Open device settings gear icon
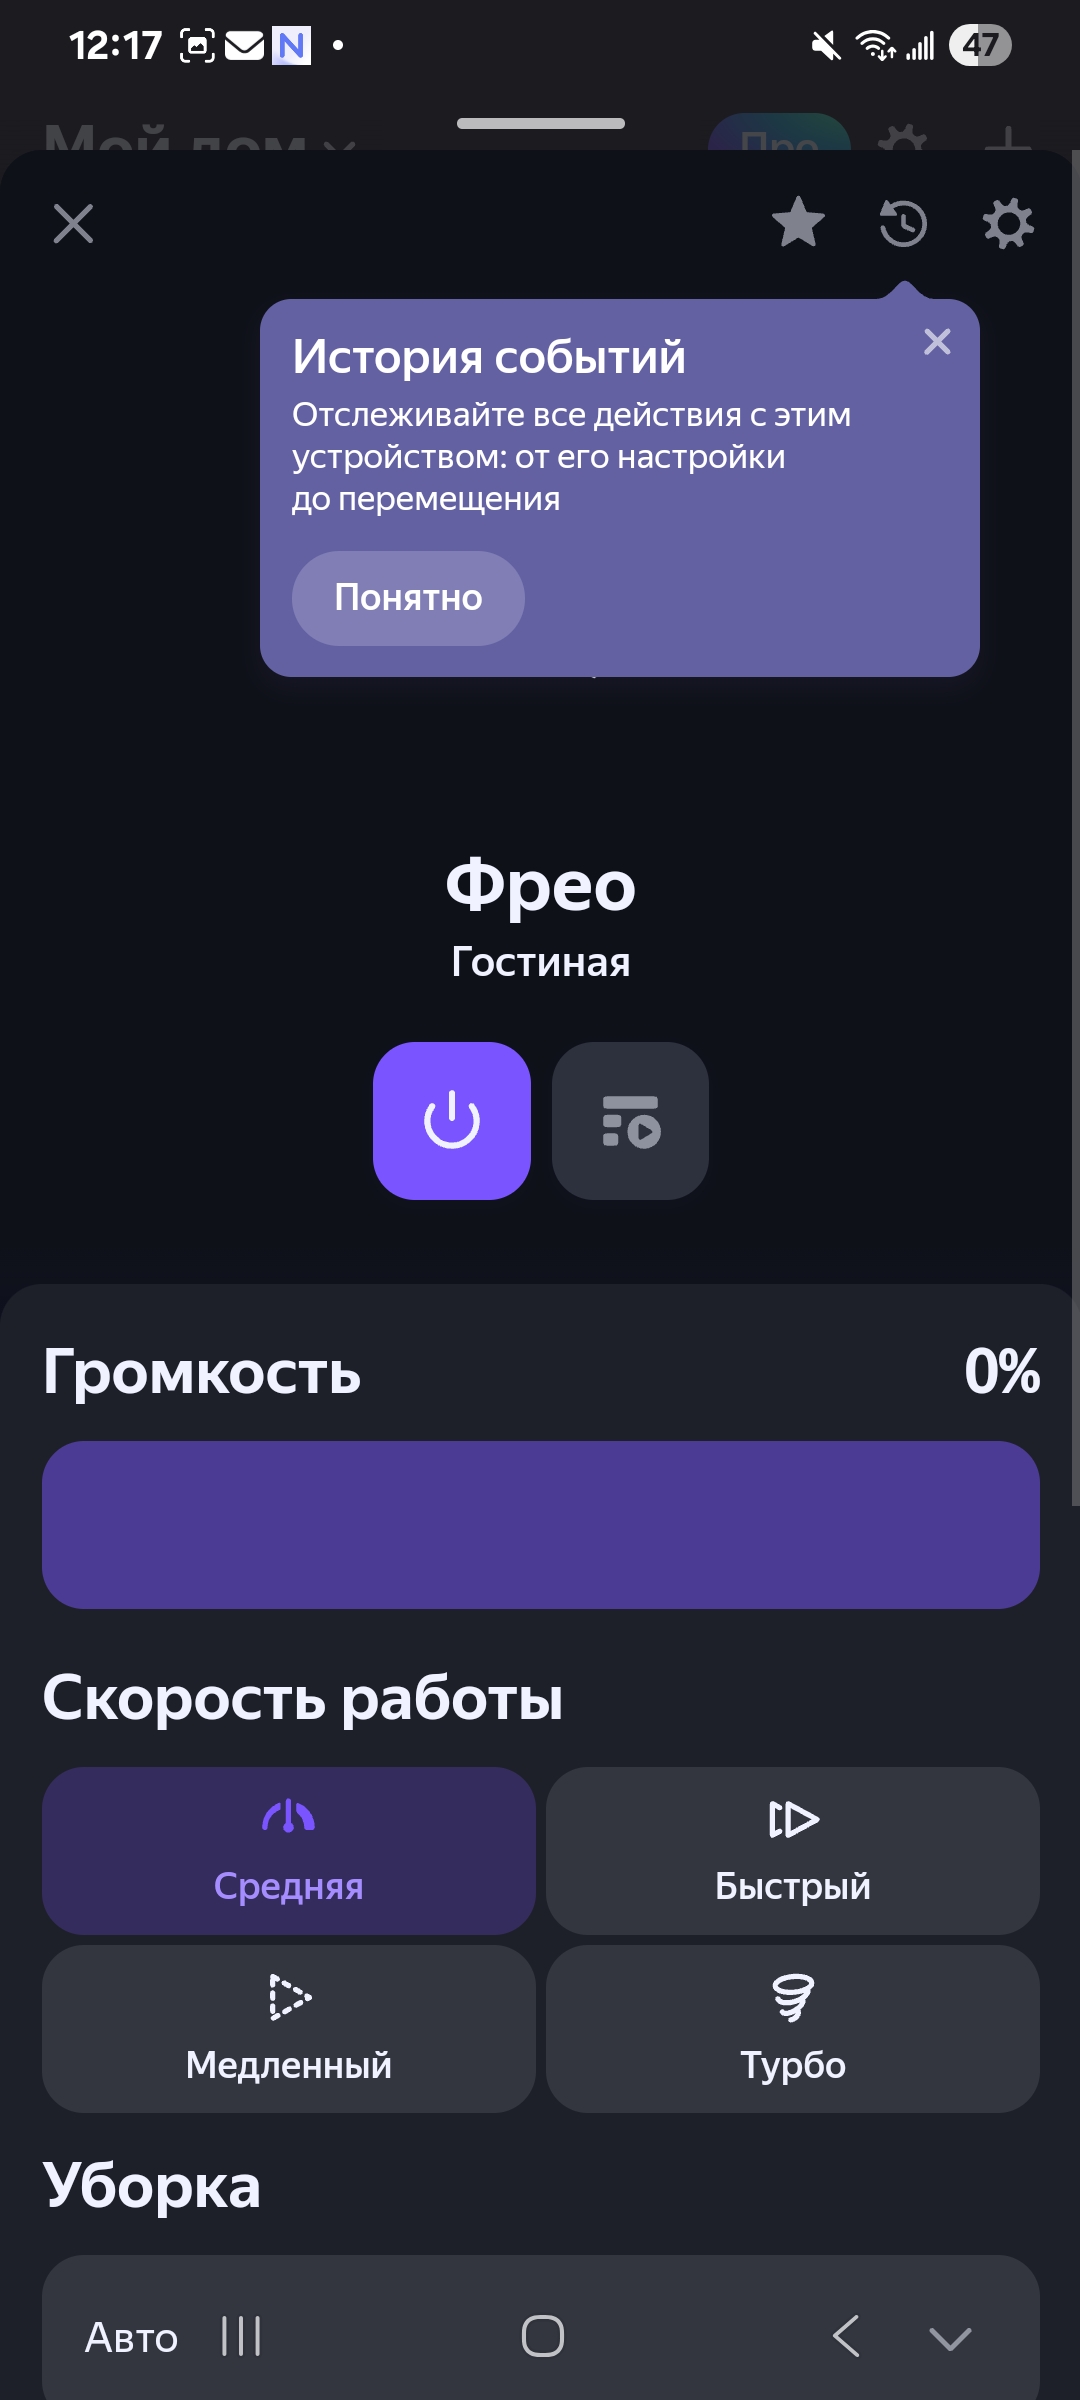The width and height of the screenshot is (1080, 2400). (x=1007, y=223)
